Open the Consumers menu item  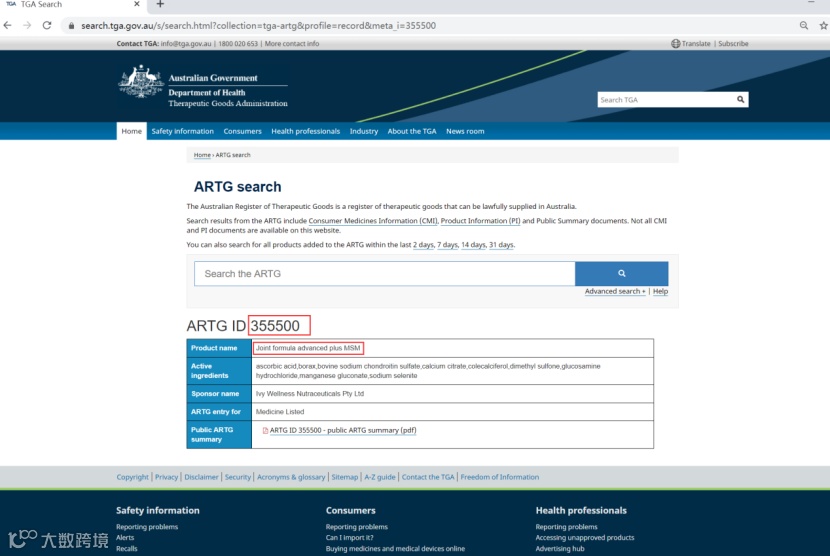tap(242, 131)
